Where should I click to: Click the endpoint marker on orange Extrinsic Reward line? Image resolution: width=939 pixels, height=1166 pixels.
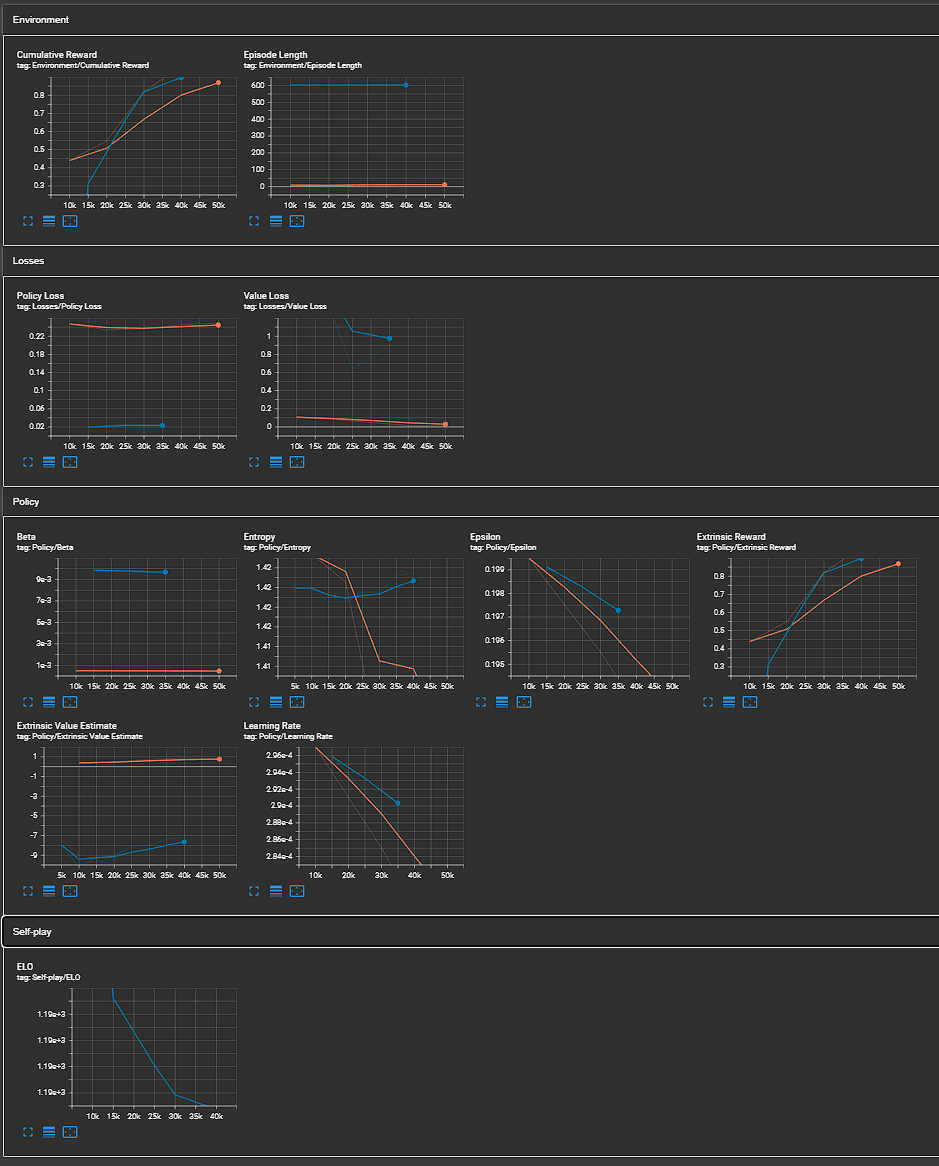point(898,564)
